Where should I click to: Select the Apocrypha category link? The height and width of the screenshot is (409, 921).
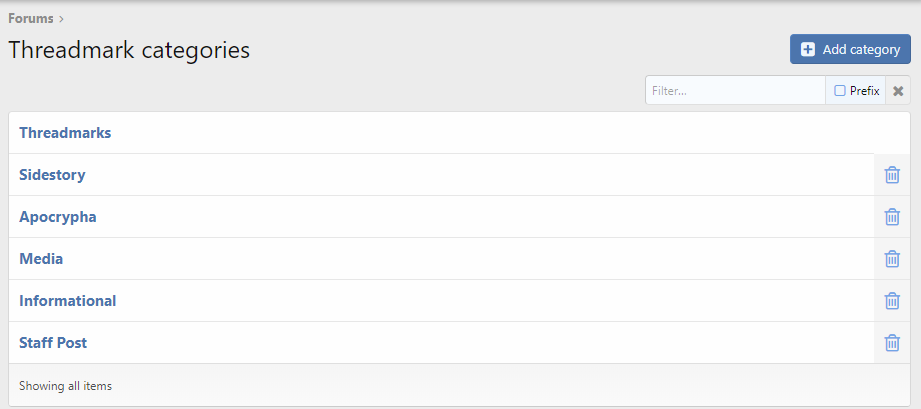click(x=58, y=217)
